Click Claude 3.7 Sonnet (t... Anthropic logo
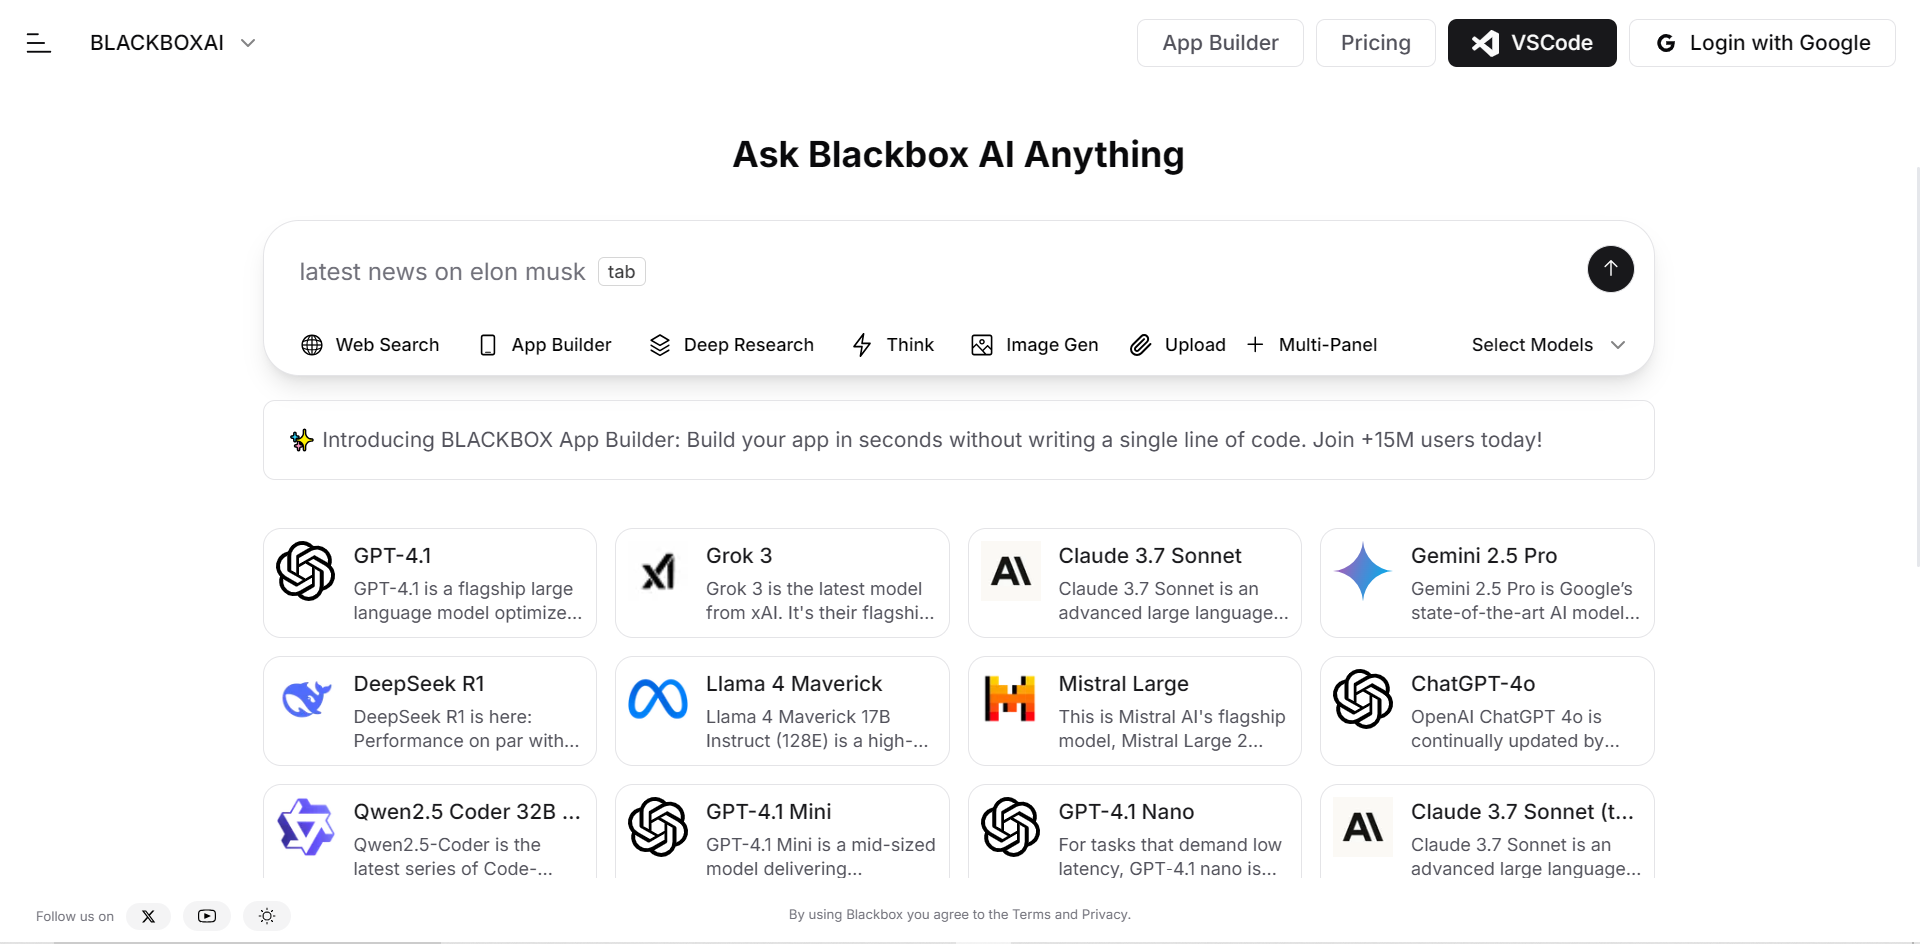The height and width of the screenshot is (944, 1920). click(x=1363, y=827)
